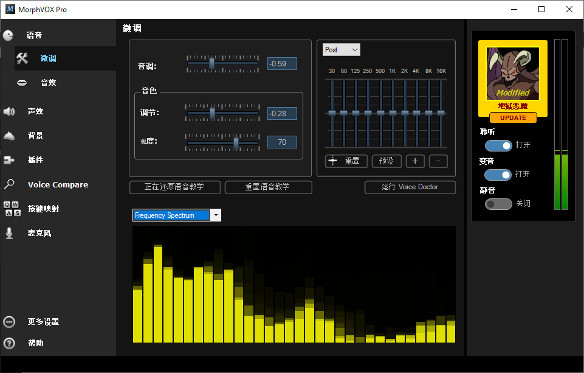Click the orange UPDATE button

513,118
